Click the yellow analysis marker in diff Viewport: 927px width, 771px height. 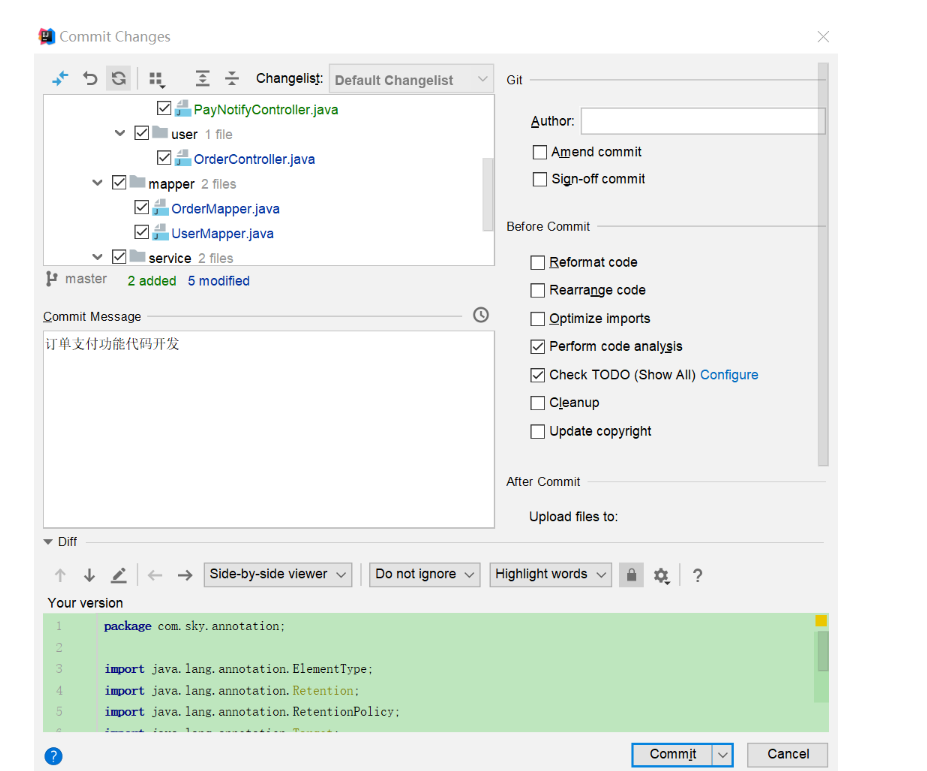(x=821, y=620)
